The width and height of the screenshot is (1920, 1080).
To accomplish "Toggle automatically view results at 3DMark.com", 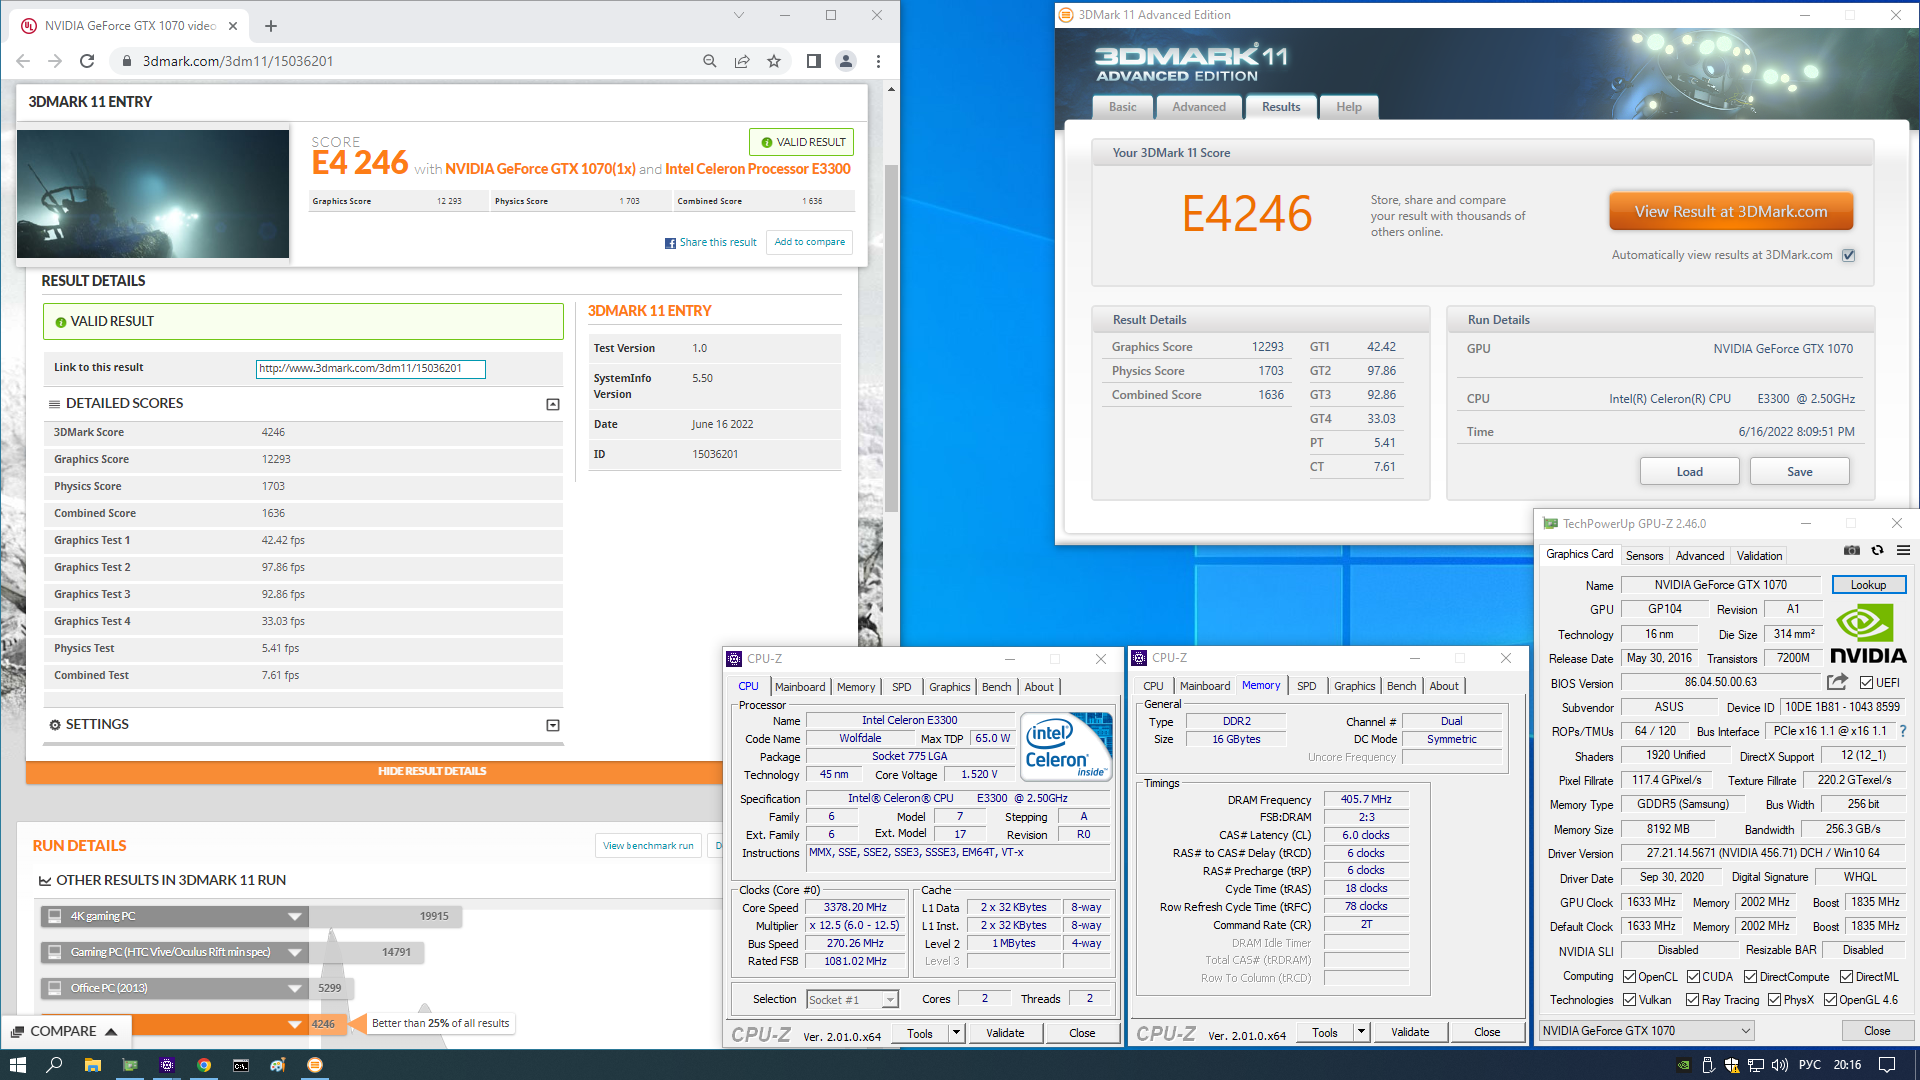I will [x=1849, y=255].
